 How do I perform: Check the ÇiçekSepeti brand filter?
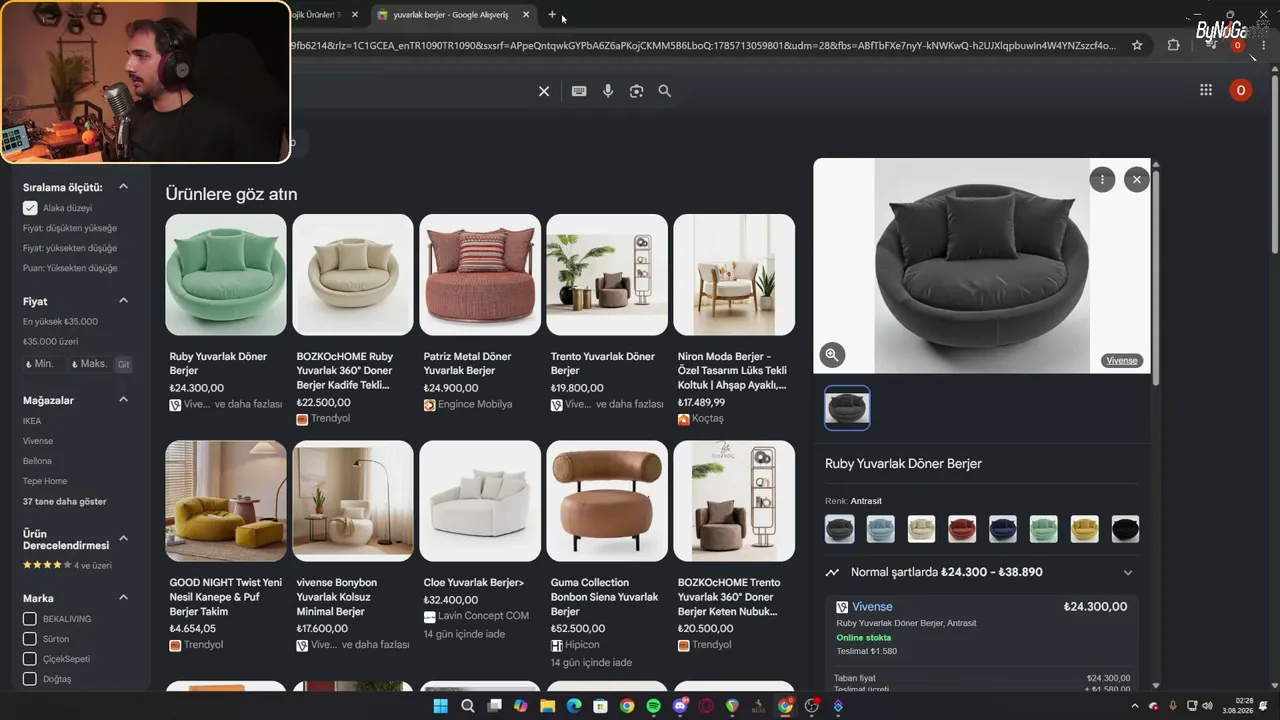tap(30, 659)
